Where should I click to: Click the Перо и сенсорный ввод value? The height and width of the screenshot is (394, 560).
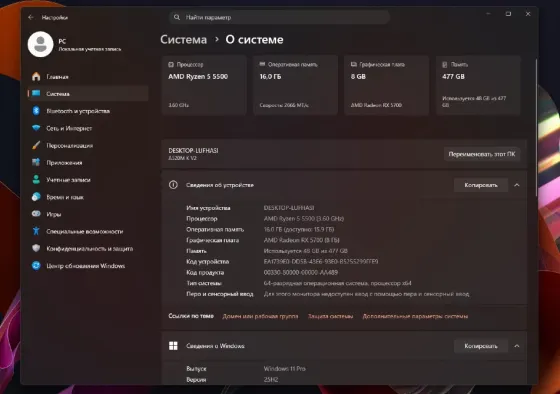pos(366,294)
